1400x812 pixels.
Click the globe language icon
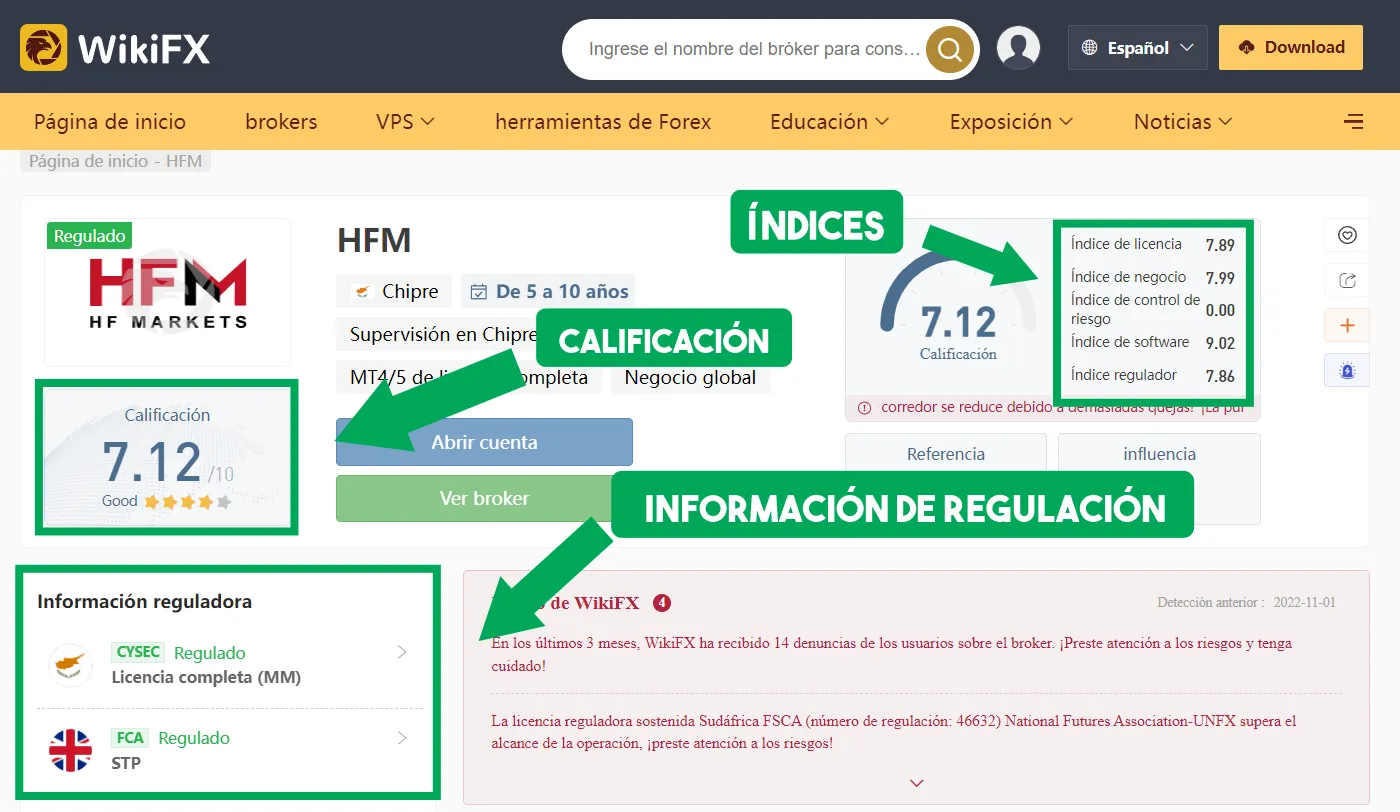[1090, 47]
